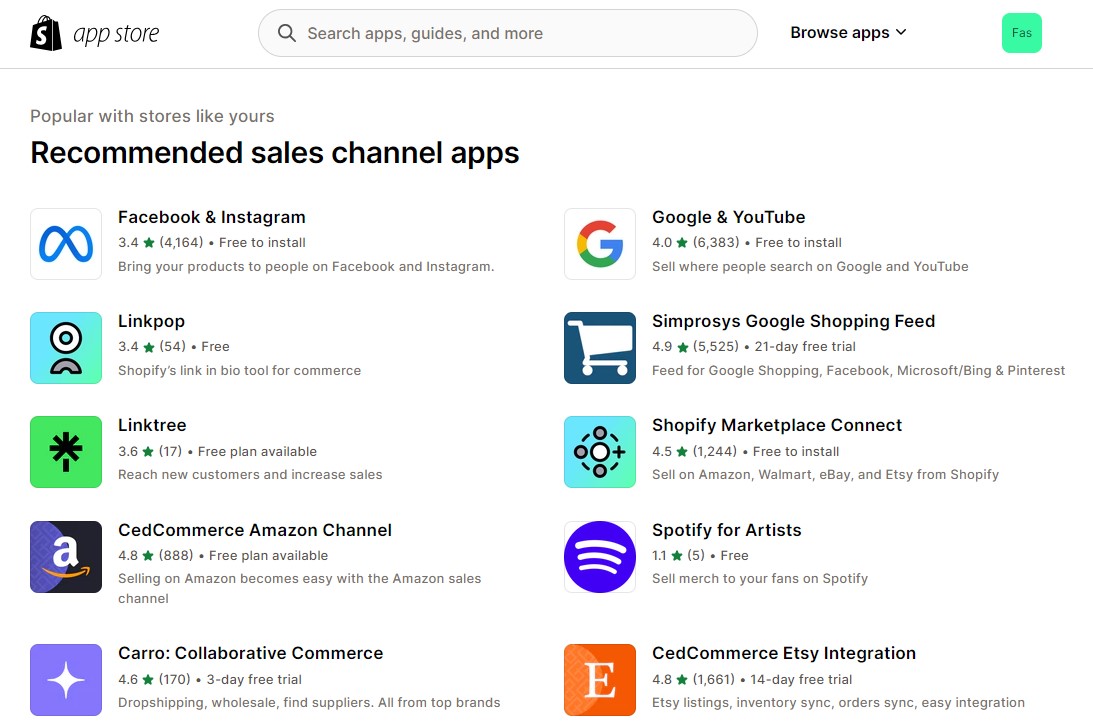Click 'Shopify's link in bio tool for commerce'
The width and height of the screenshot is (1093, 728).
click(x=239, y=370)
